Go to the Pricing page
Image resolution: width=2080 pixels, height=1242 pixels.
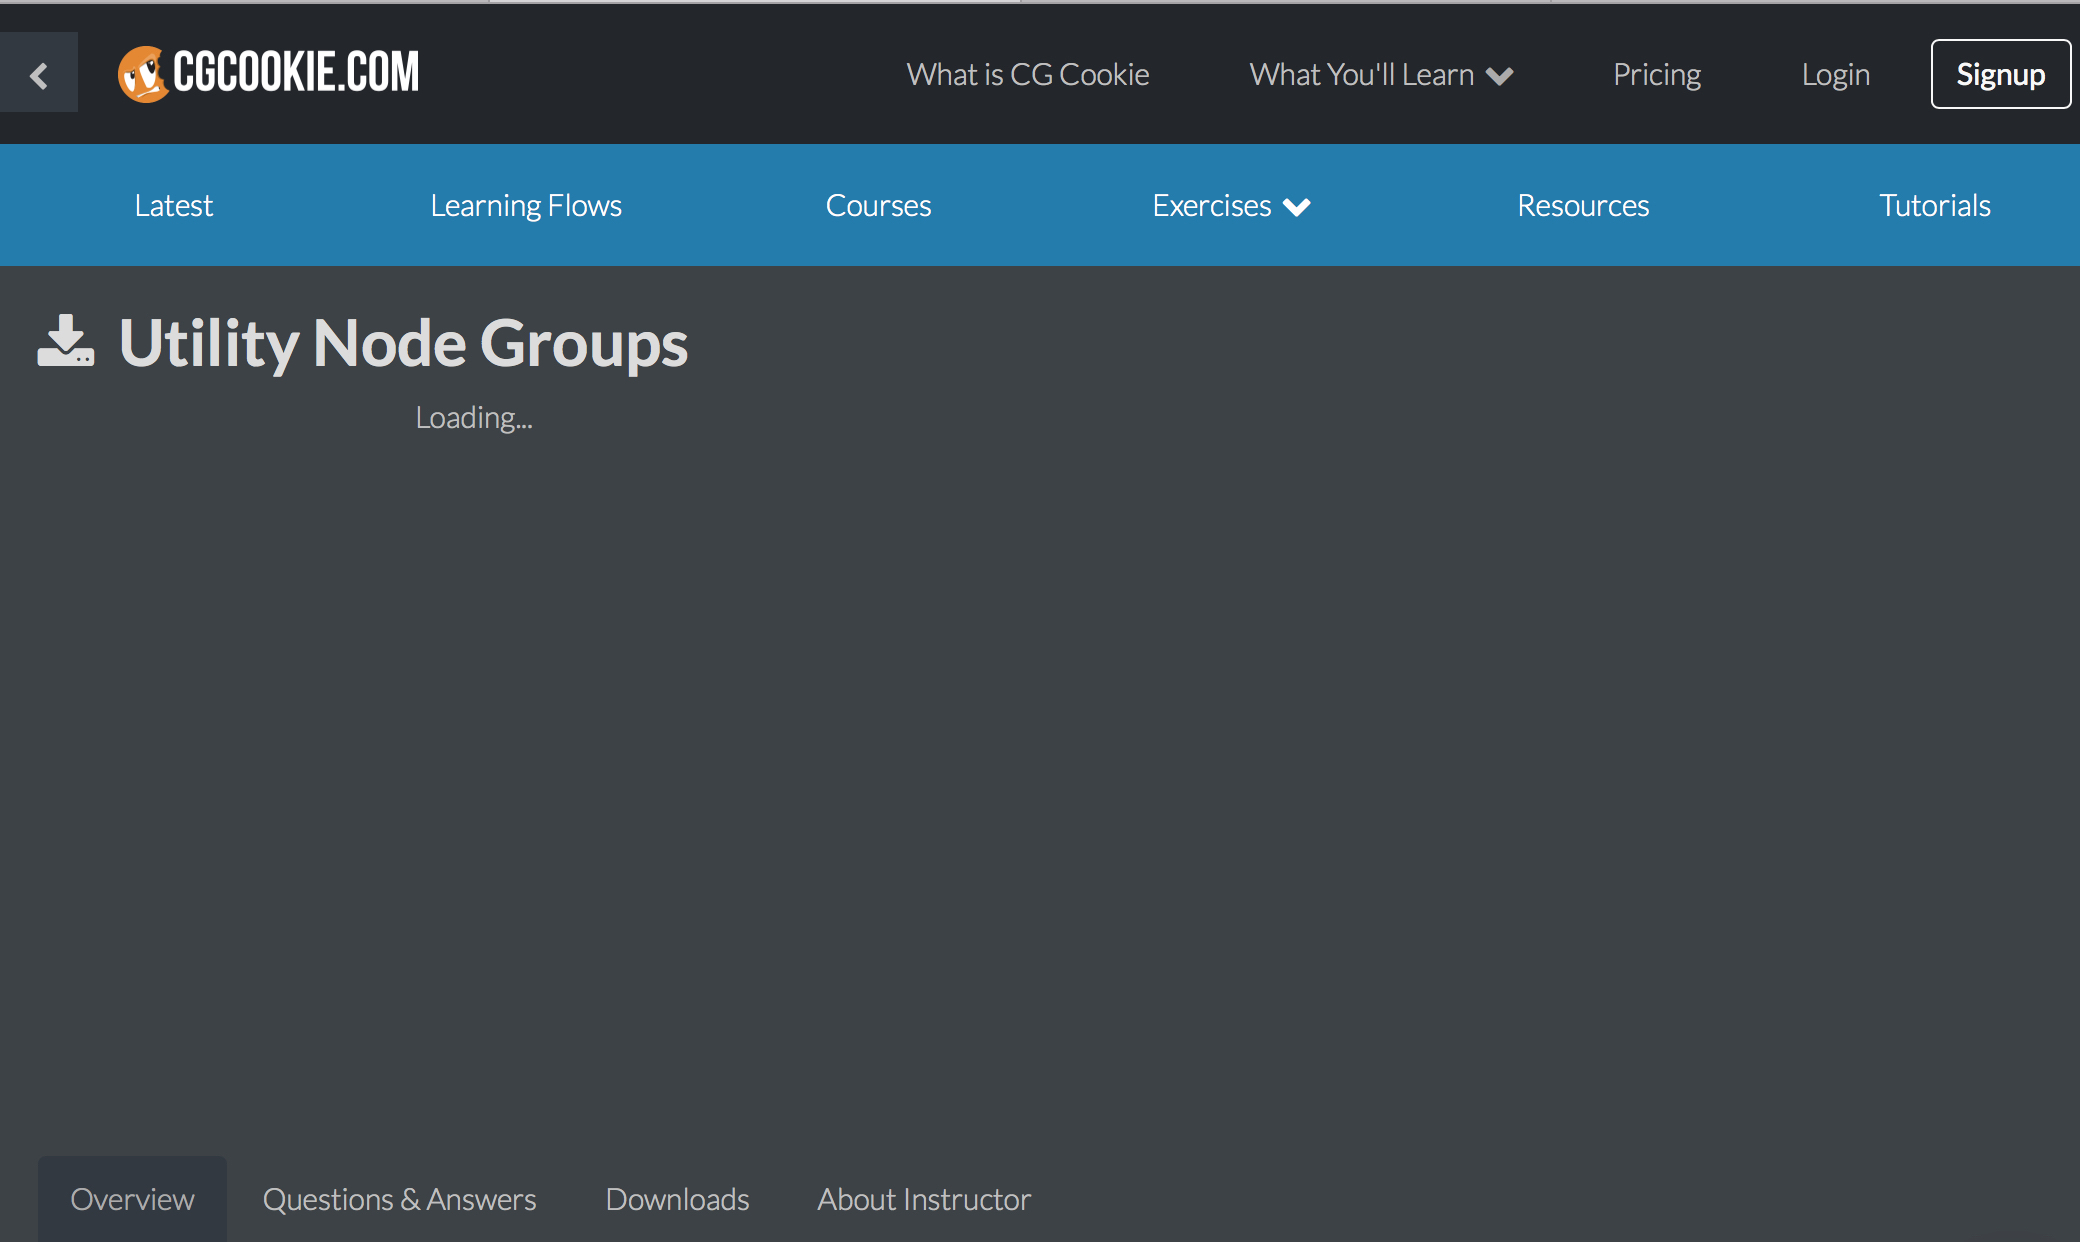(x=1656, y=75)
